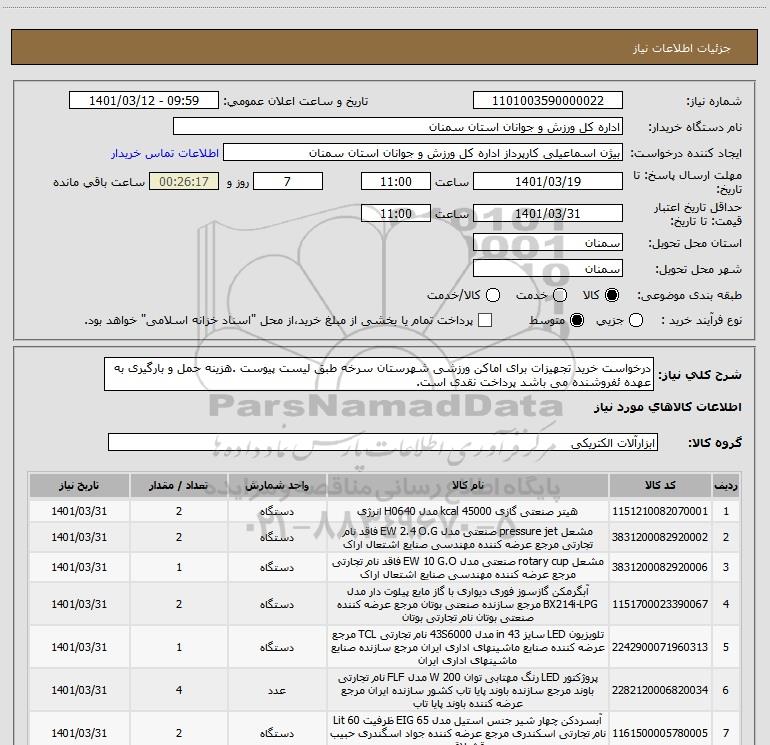Select product code 1151700023390067
Image resolution: width=770 pixels, height=745 pixels.
click(660, 604)
